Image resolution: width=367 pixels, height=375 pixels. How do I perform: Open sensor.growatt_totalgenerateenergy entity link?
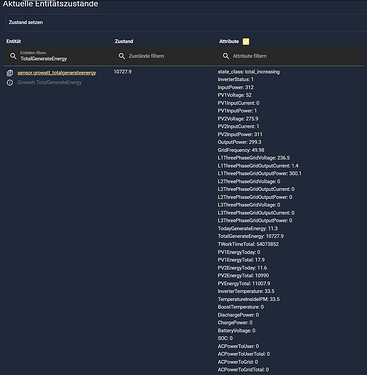click(57, 73)
